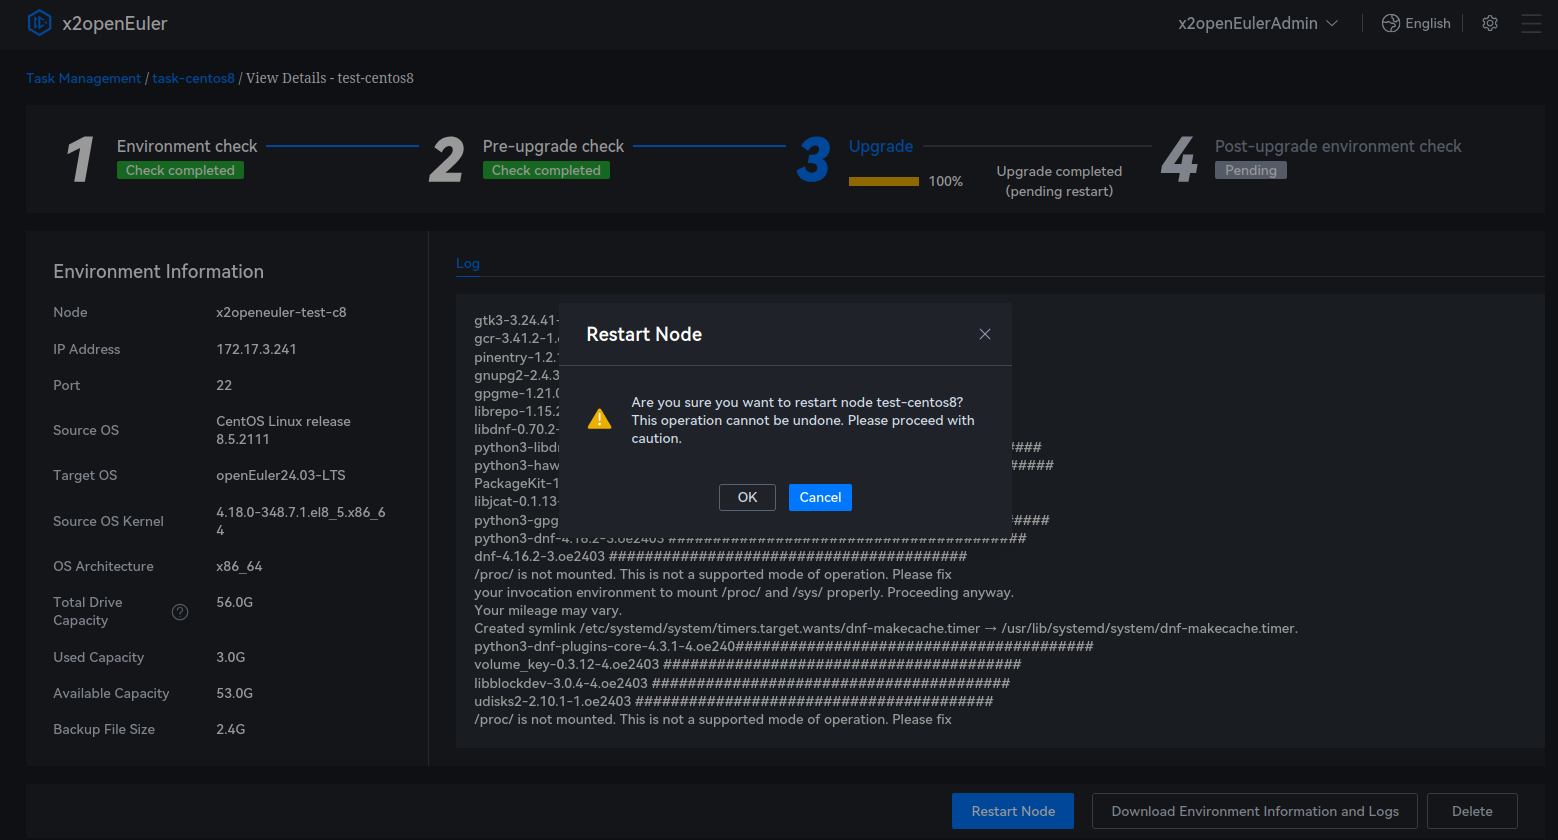This screenshot has width=1558, height=840.
Task: Open the English language selector
Action: [1427, 23]
